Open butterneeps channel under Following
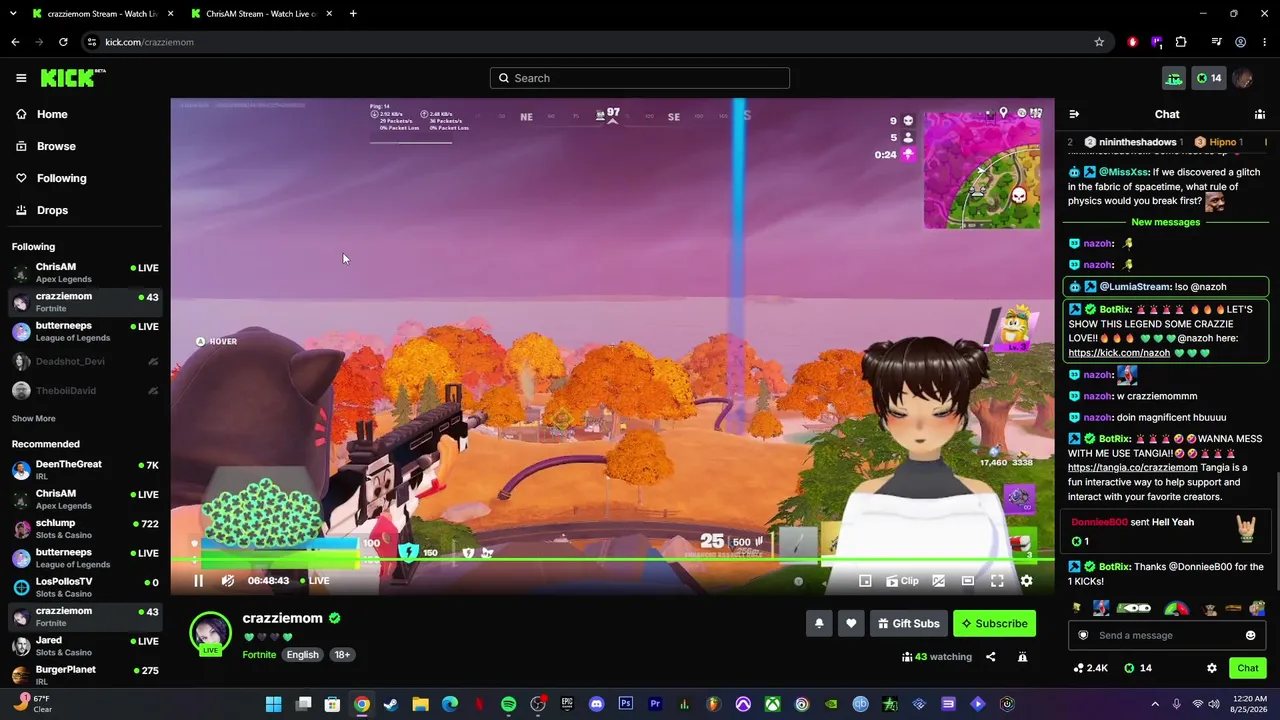Screen dimensions: 1280x720 coord(85,332)
